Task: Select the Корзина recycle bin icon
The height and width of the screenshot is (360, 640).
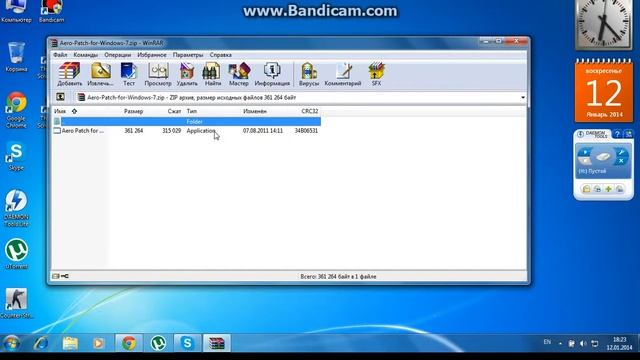Action: (16, 57)
